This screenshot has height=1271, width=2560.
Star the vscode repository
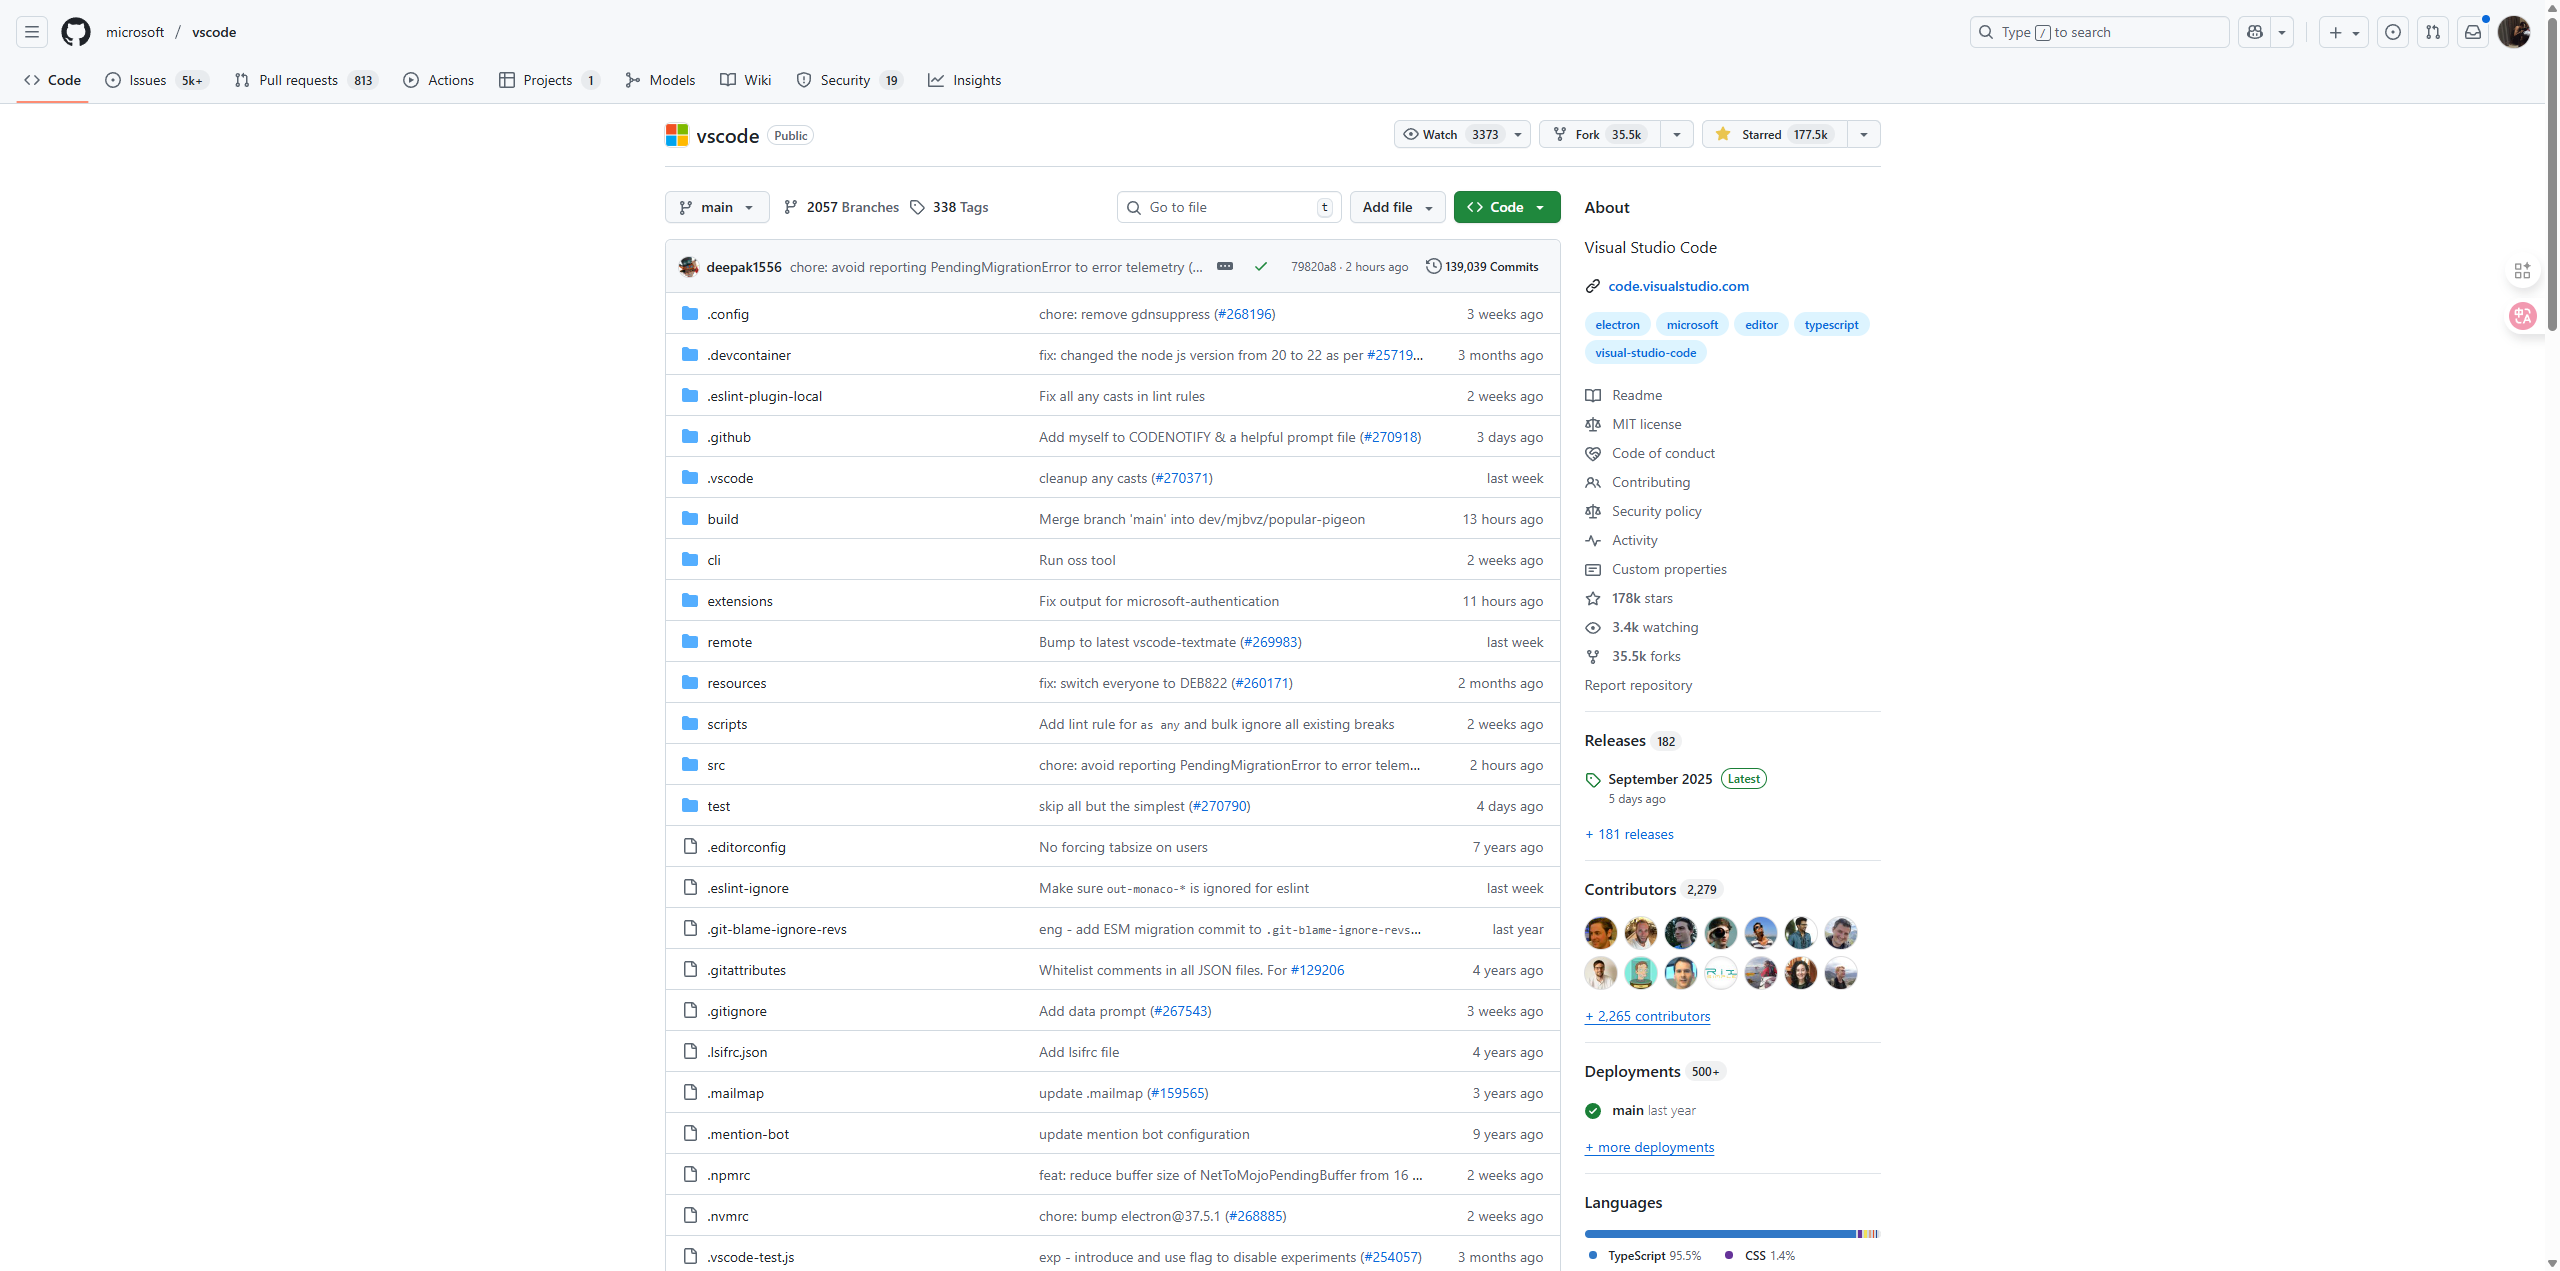click(1775, 133)
